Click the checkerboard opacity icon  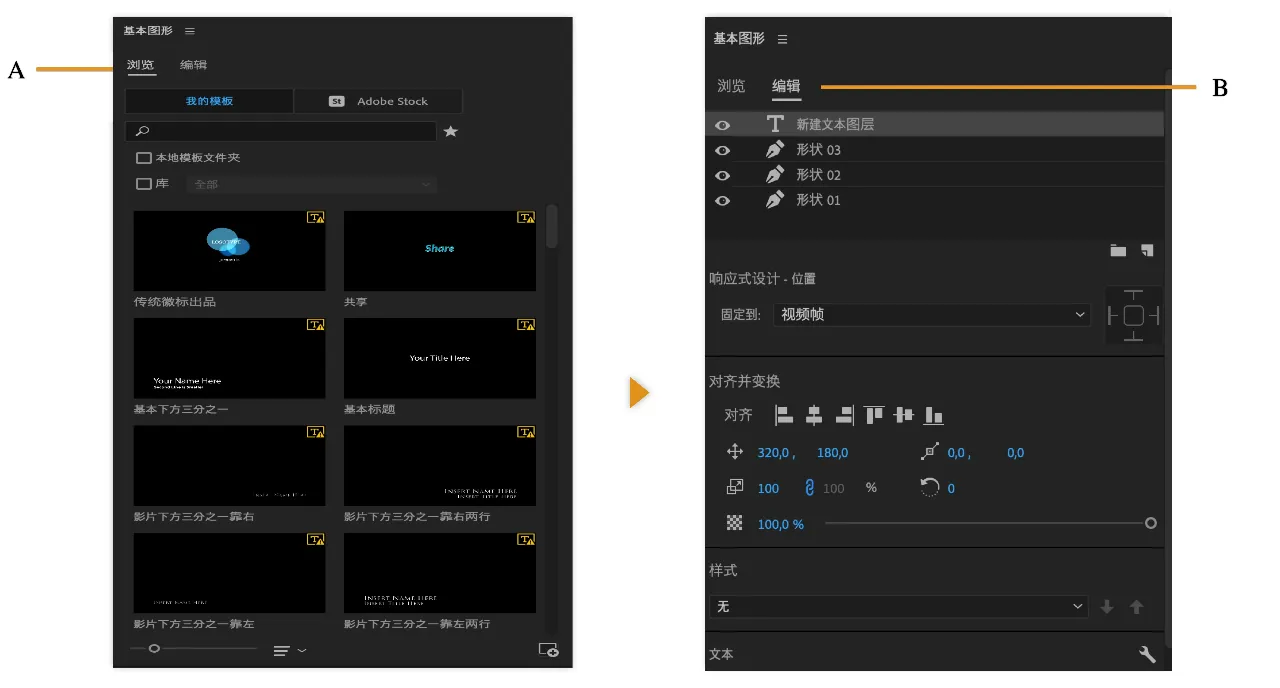coord(735,523)
